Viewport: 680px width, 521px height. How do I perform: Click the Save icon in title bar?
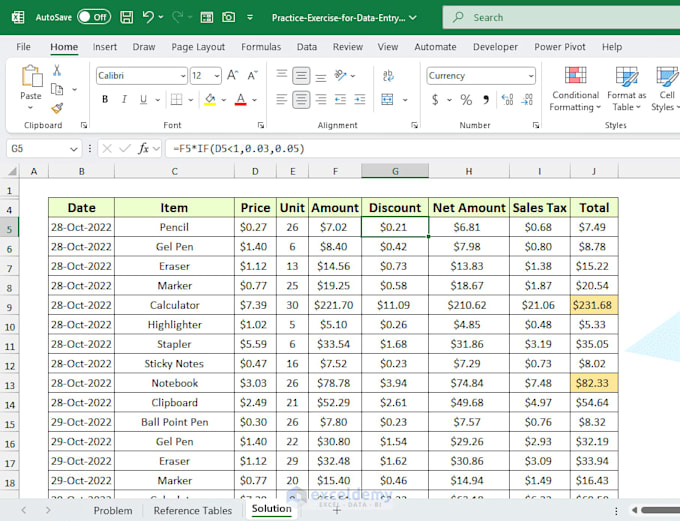click(126, 17)
